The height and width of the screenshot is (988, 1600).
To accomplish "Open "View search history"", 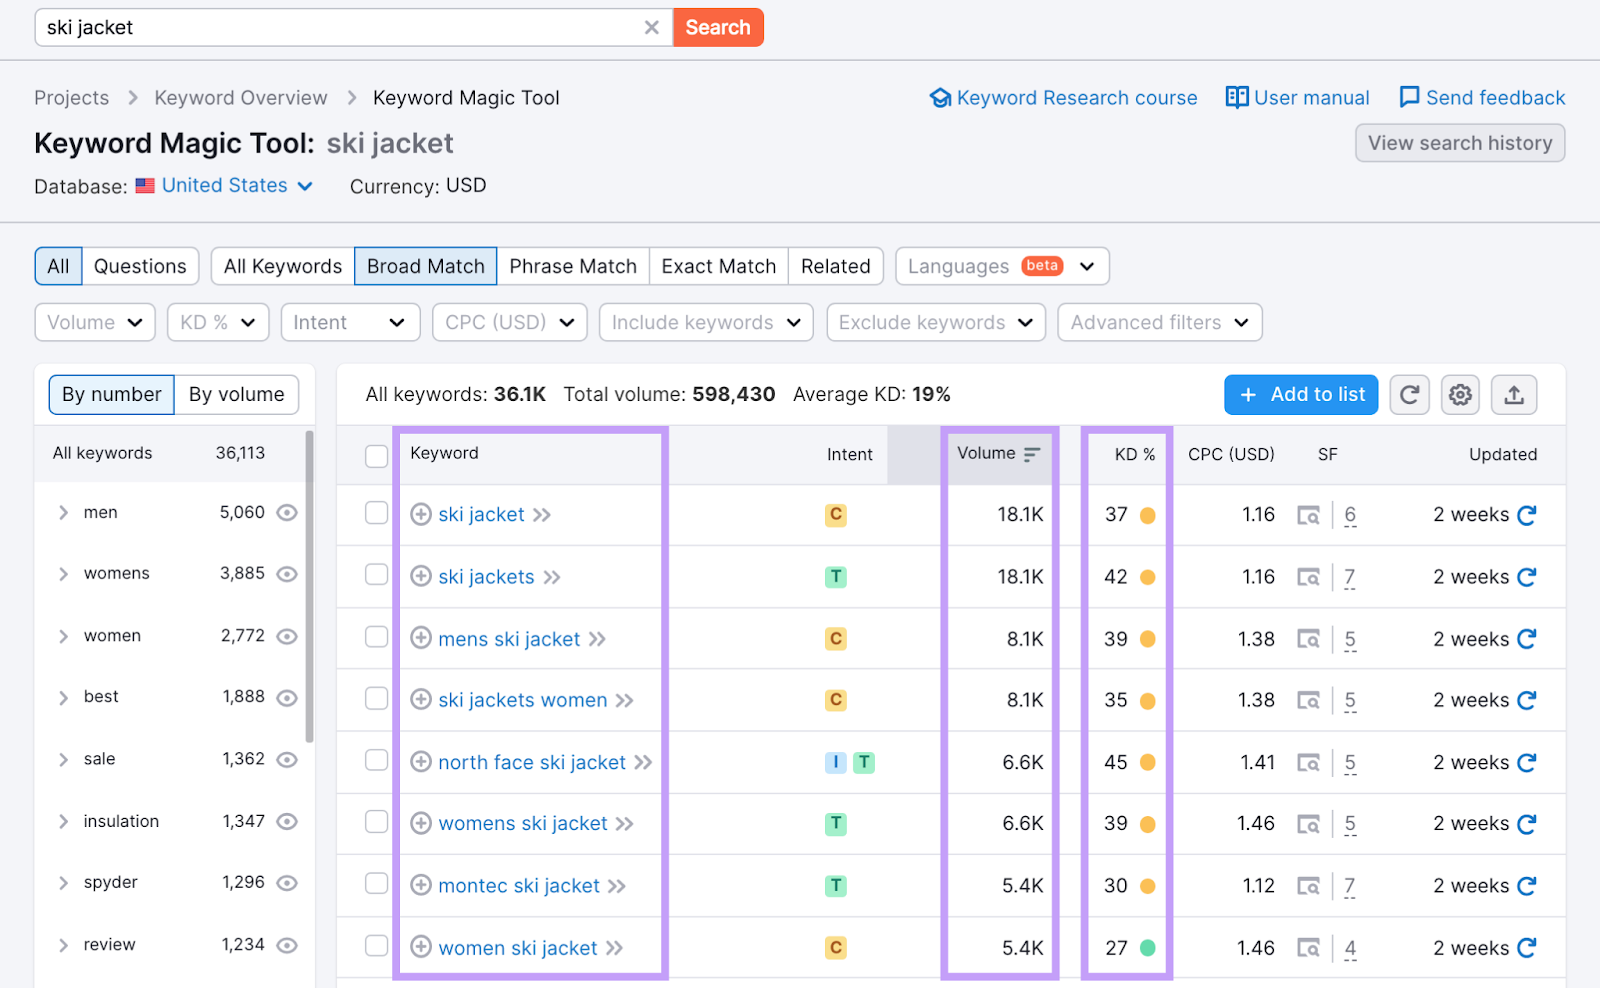I will [x=1459, y=142].
